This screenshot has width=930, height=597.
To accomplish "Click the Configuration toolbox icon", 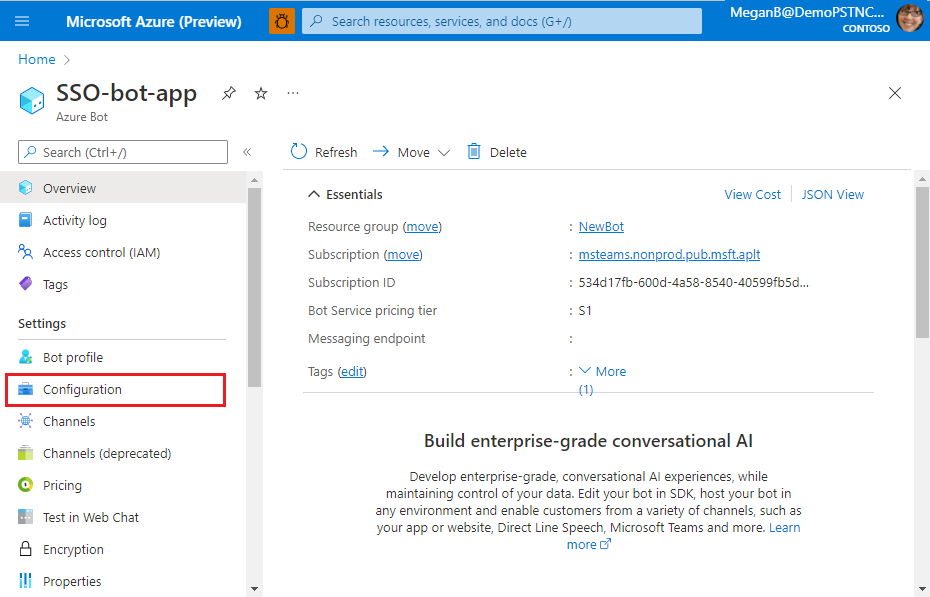I will pyautogui.click(x=26, y=389).
